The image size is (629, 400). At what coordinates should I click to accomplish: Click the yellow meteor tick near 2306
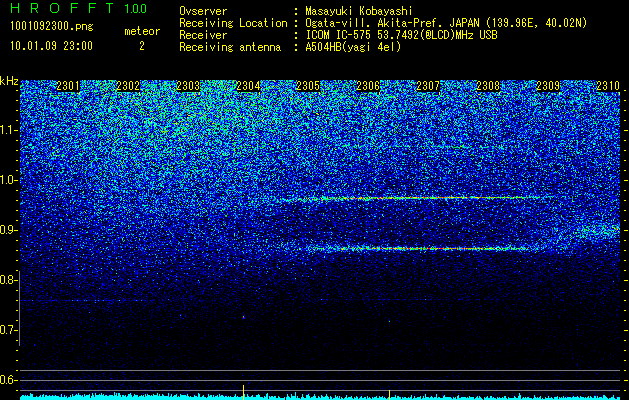coord(389,394)
